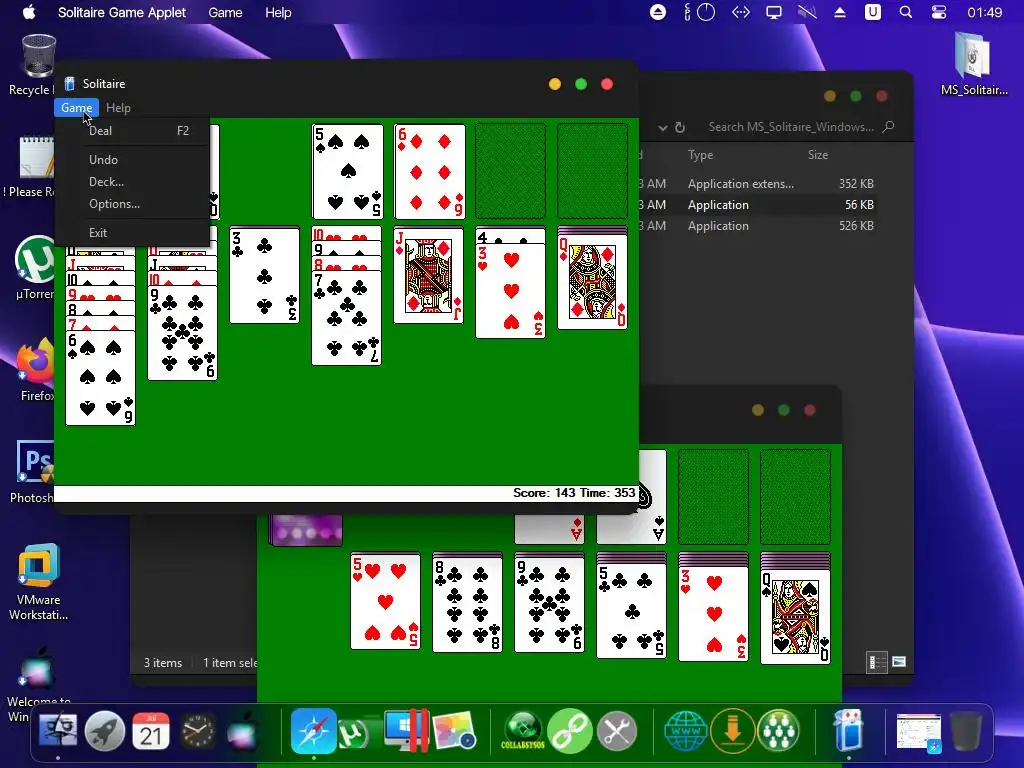Screen dimensions: 1024x768
Task: Sort Explorer files by Type column
Action: click(x=700, y=155)
